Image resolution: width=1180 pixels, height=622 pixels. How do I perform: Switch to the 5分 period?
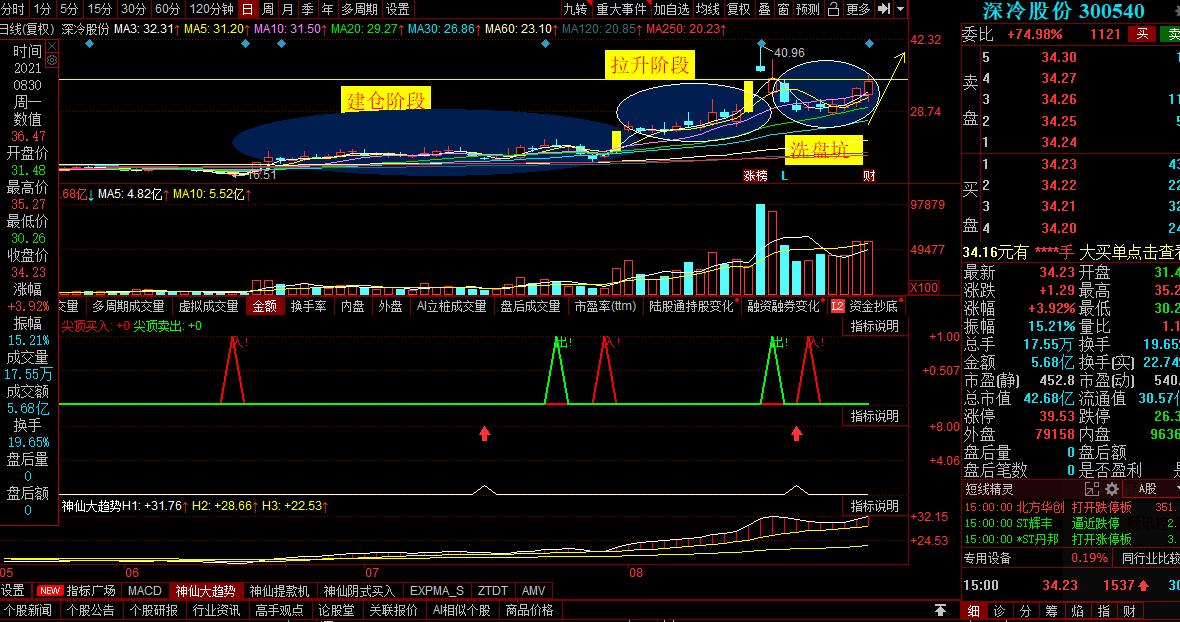pyautogui.click(x=68, y=9)
